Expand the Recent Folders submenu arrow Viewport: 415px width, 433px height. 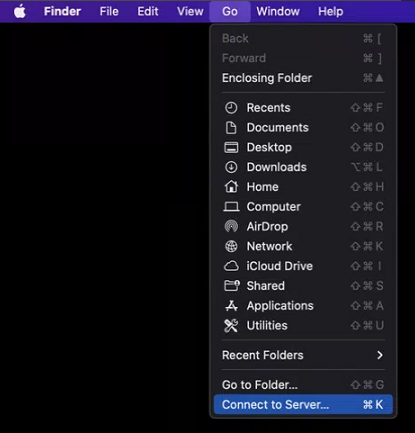pos(380,355)
